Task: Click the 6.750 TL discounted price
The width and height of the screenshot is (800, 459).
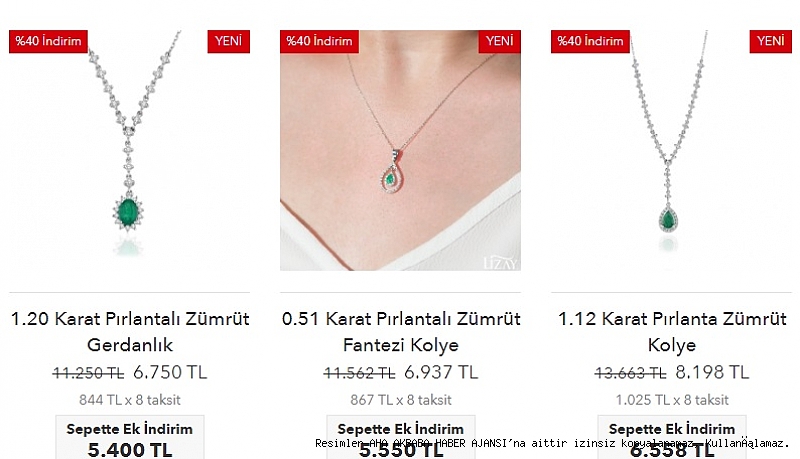Action: tap(170, 372)
